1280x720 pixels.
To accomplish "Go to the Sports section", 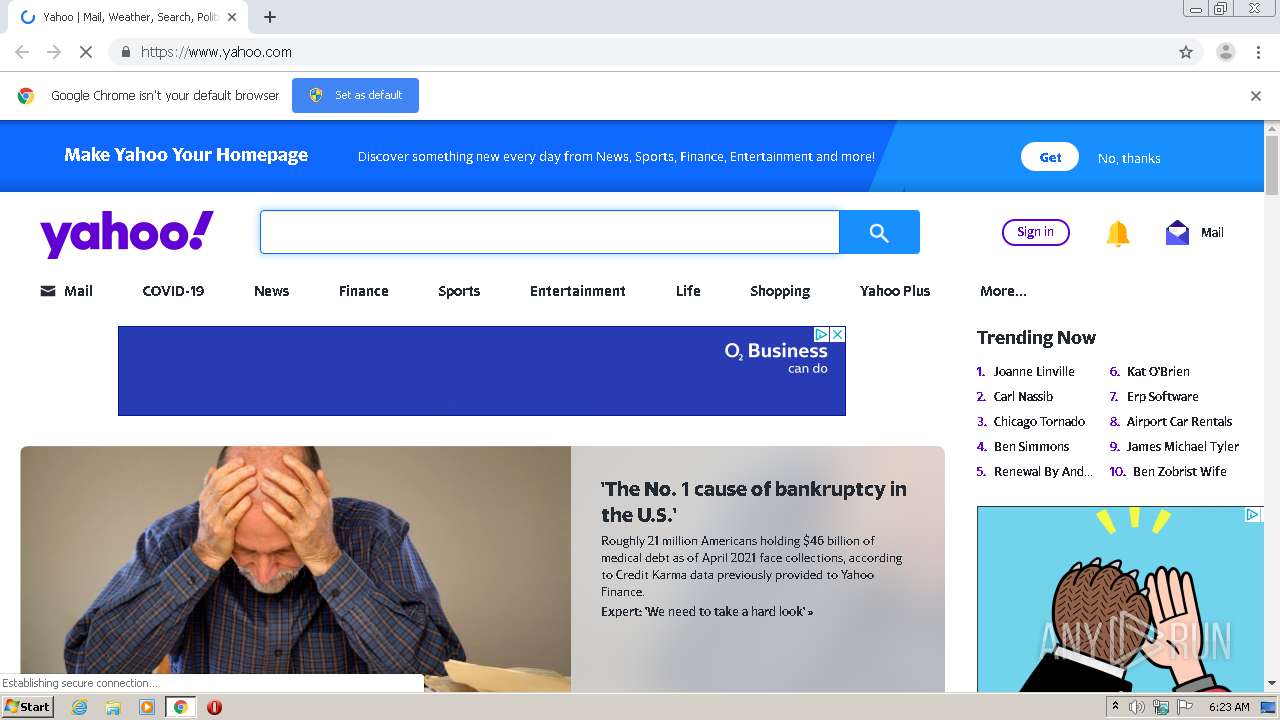I will [x=459, y=291].
